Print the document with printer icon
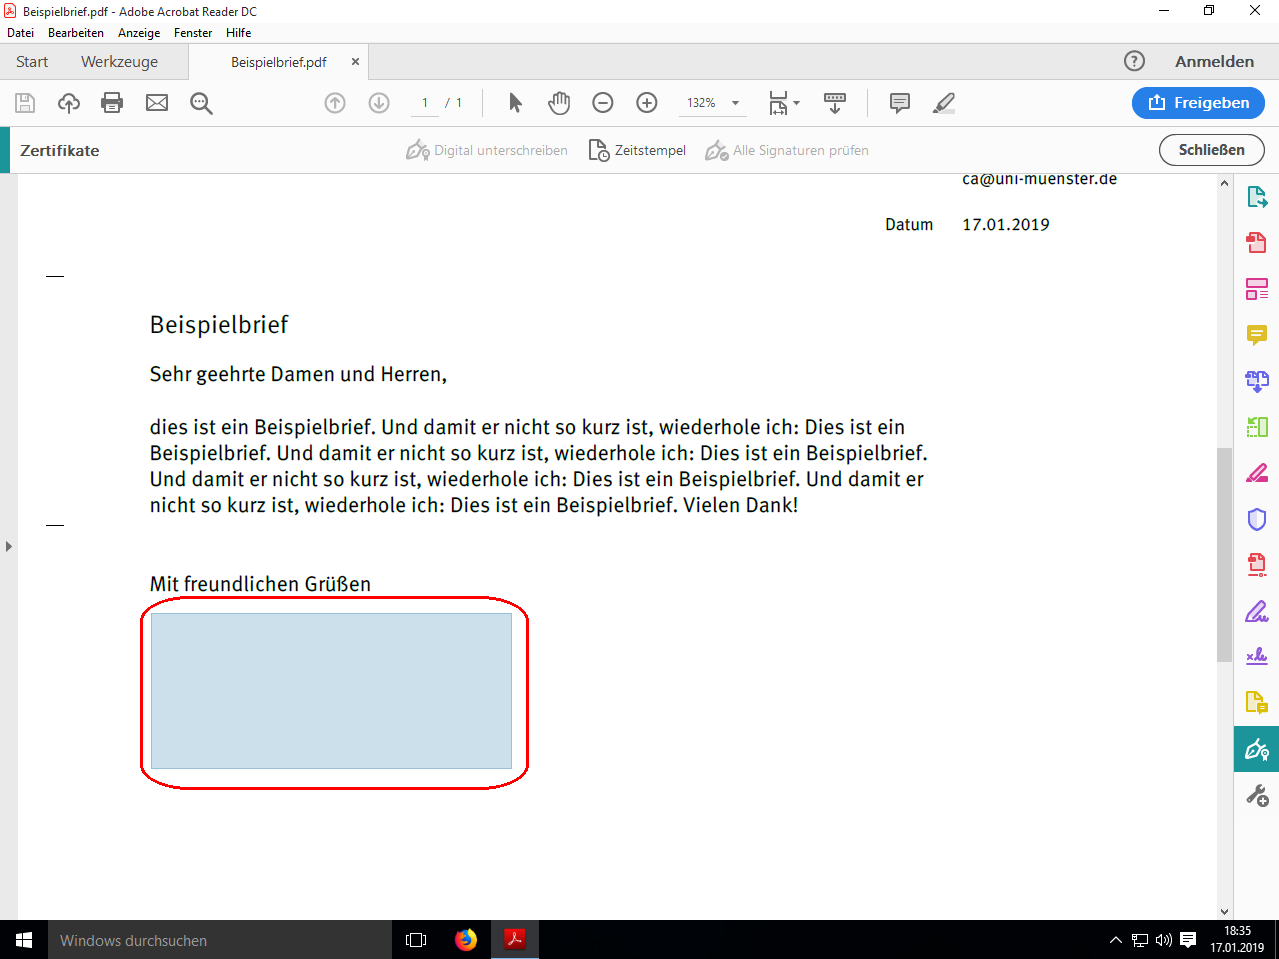Screen dimensions: 1279x959 (x=112, y=103)
